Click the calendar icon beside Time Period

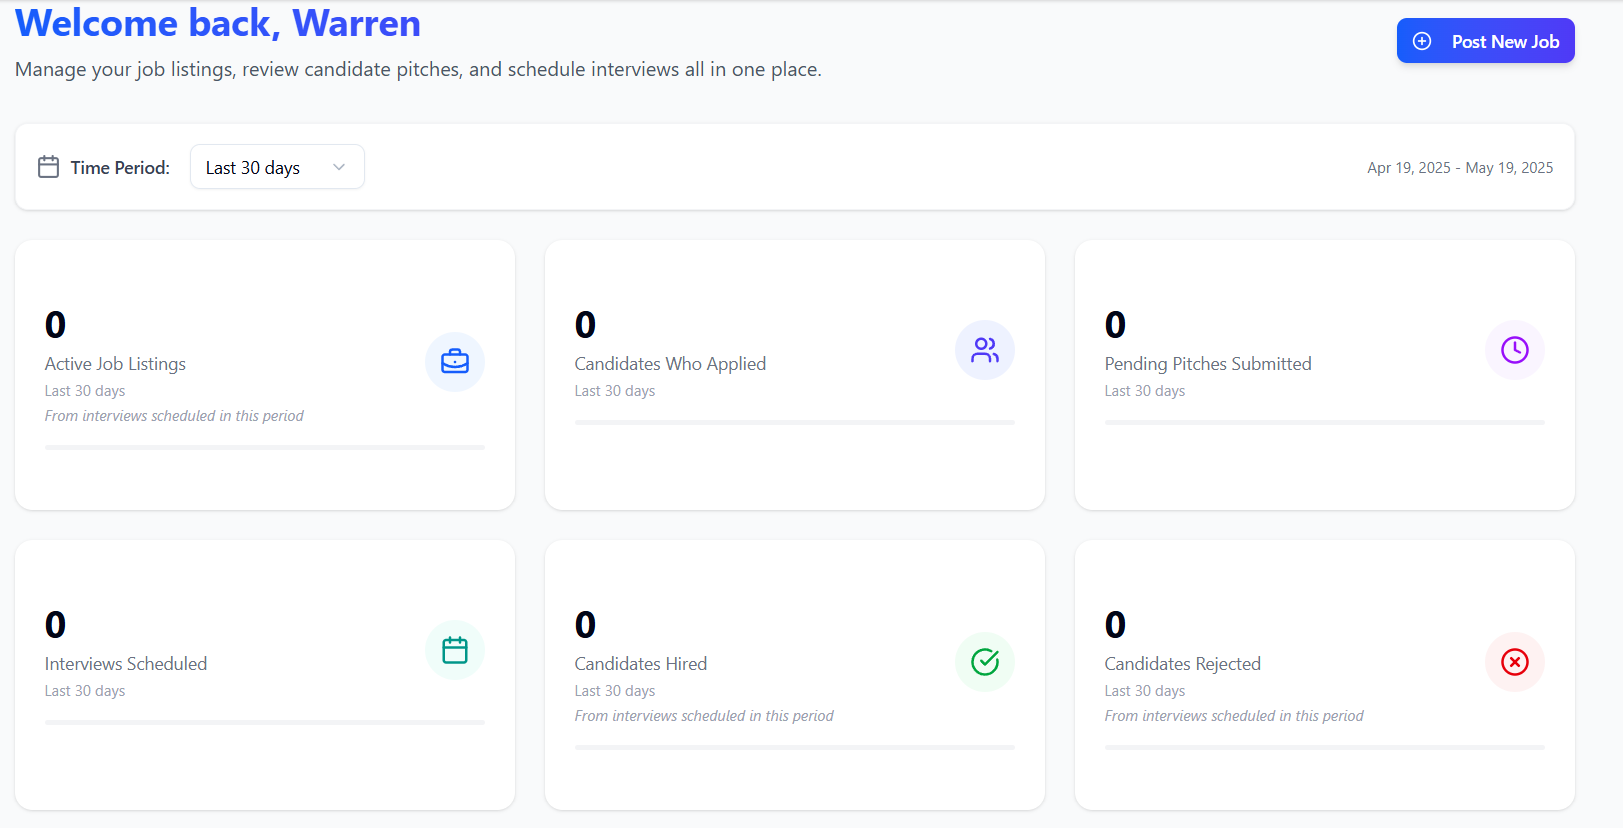pos(48,167)
